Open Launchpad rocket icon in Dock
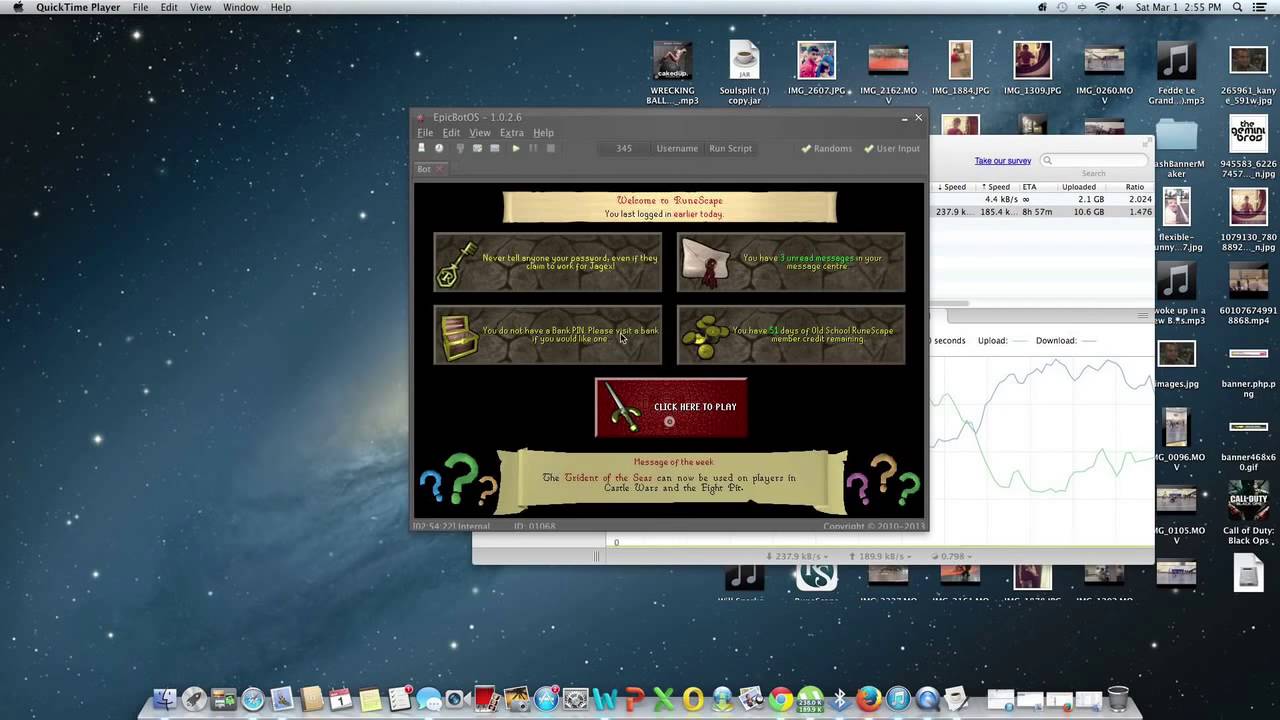The width and height of the screenshot is (1280, 720). [193, 699]
